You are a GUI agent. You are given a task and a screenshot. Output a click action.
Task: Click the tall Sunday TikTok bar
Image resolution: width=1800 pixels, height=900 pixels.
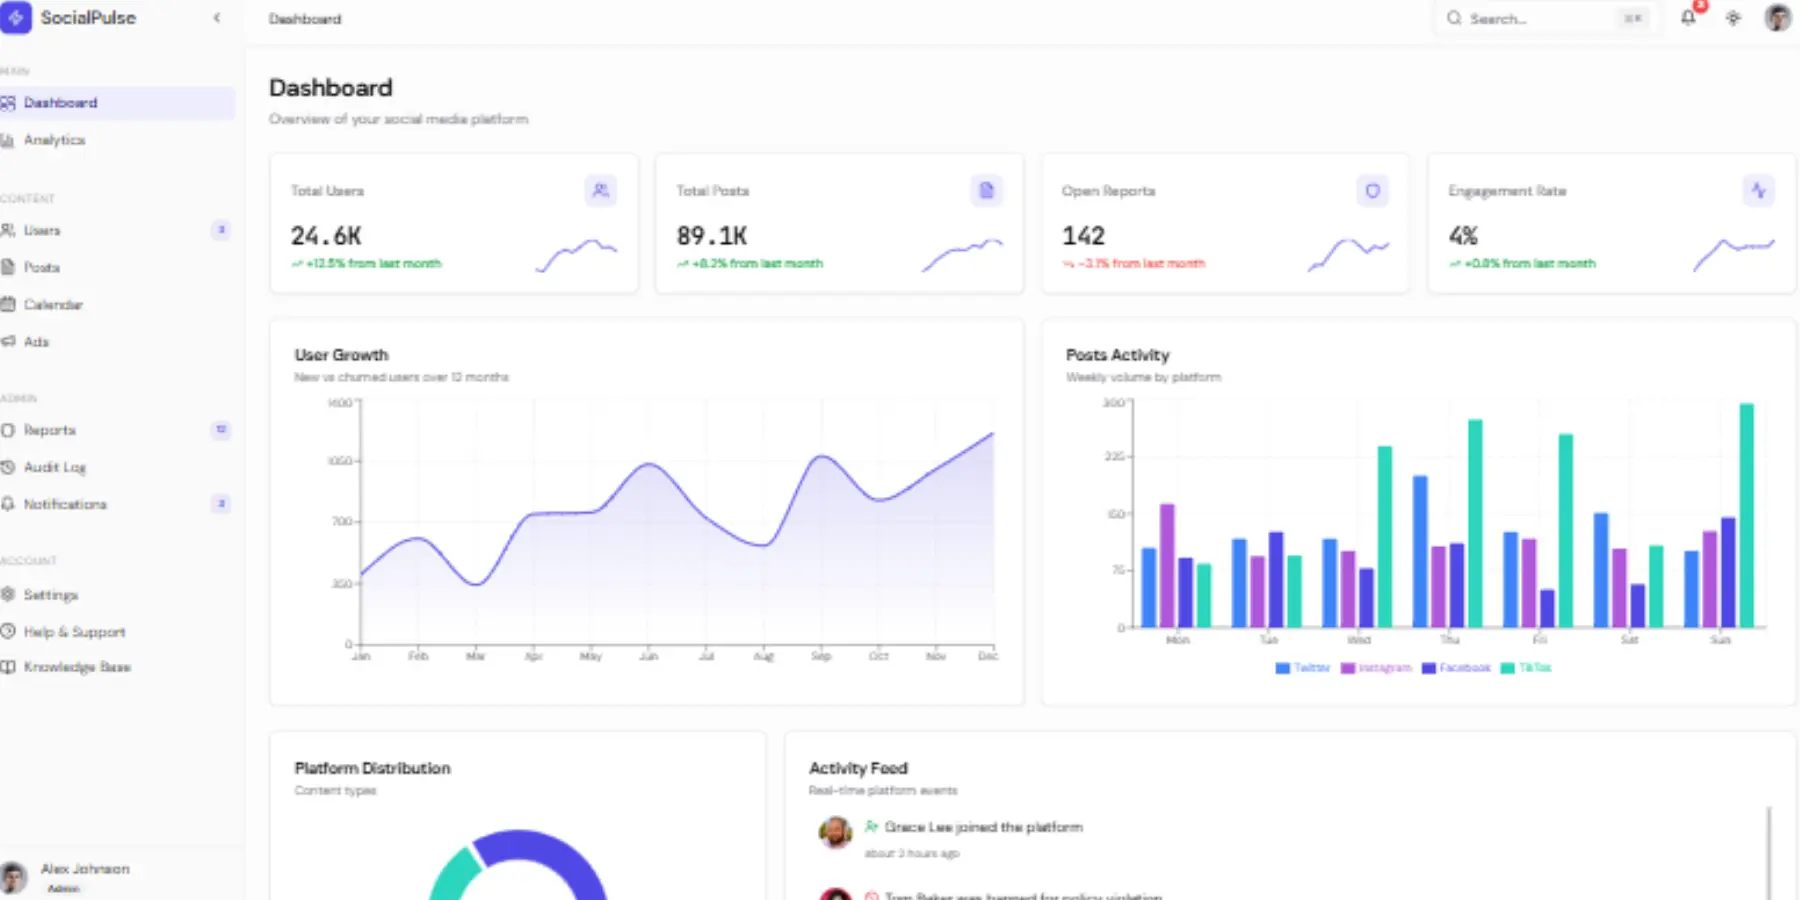(1746, 515)
